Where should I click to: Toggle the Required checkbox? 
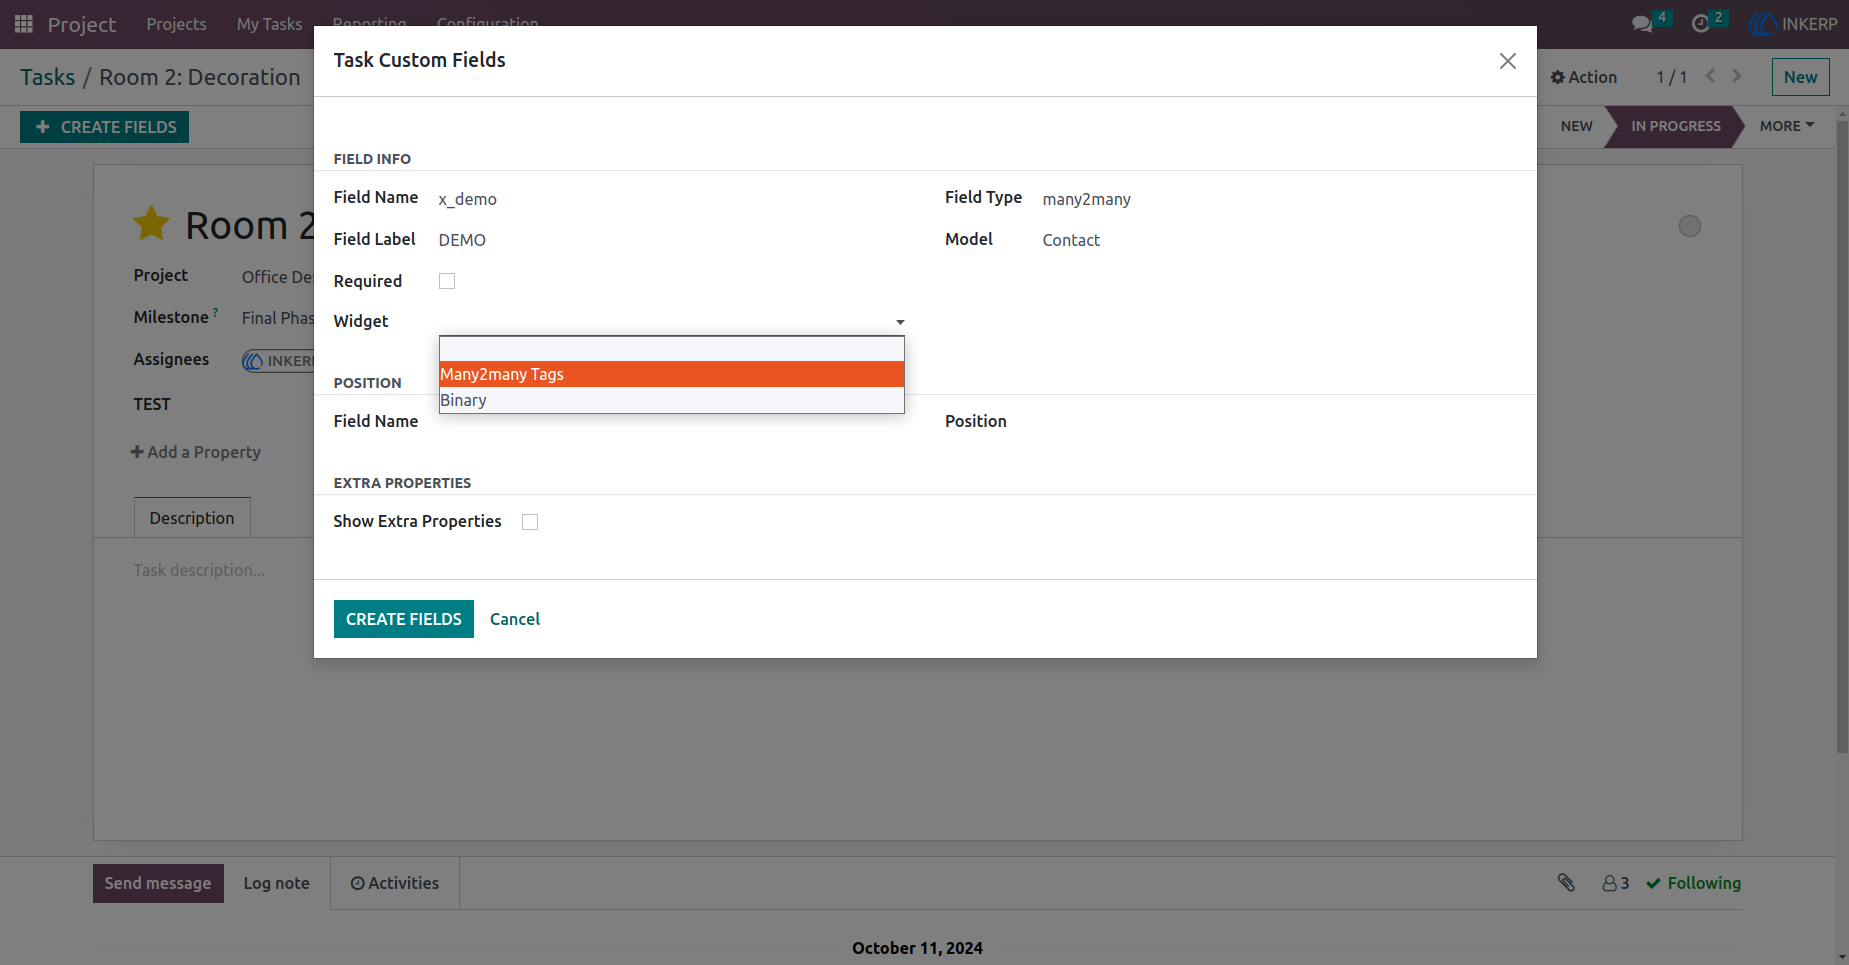click(x=447, y=281)
